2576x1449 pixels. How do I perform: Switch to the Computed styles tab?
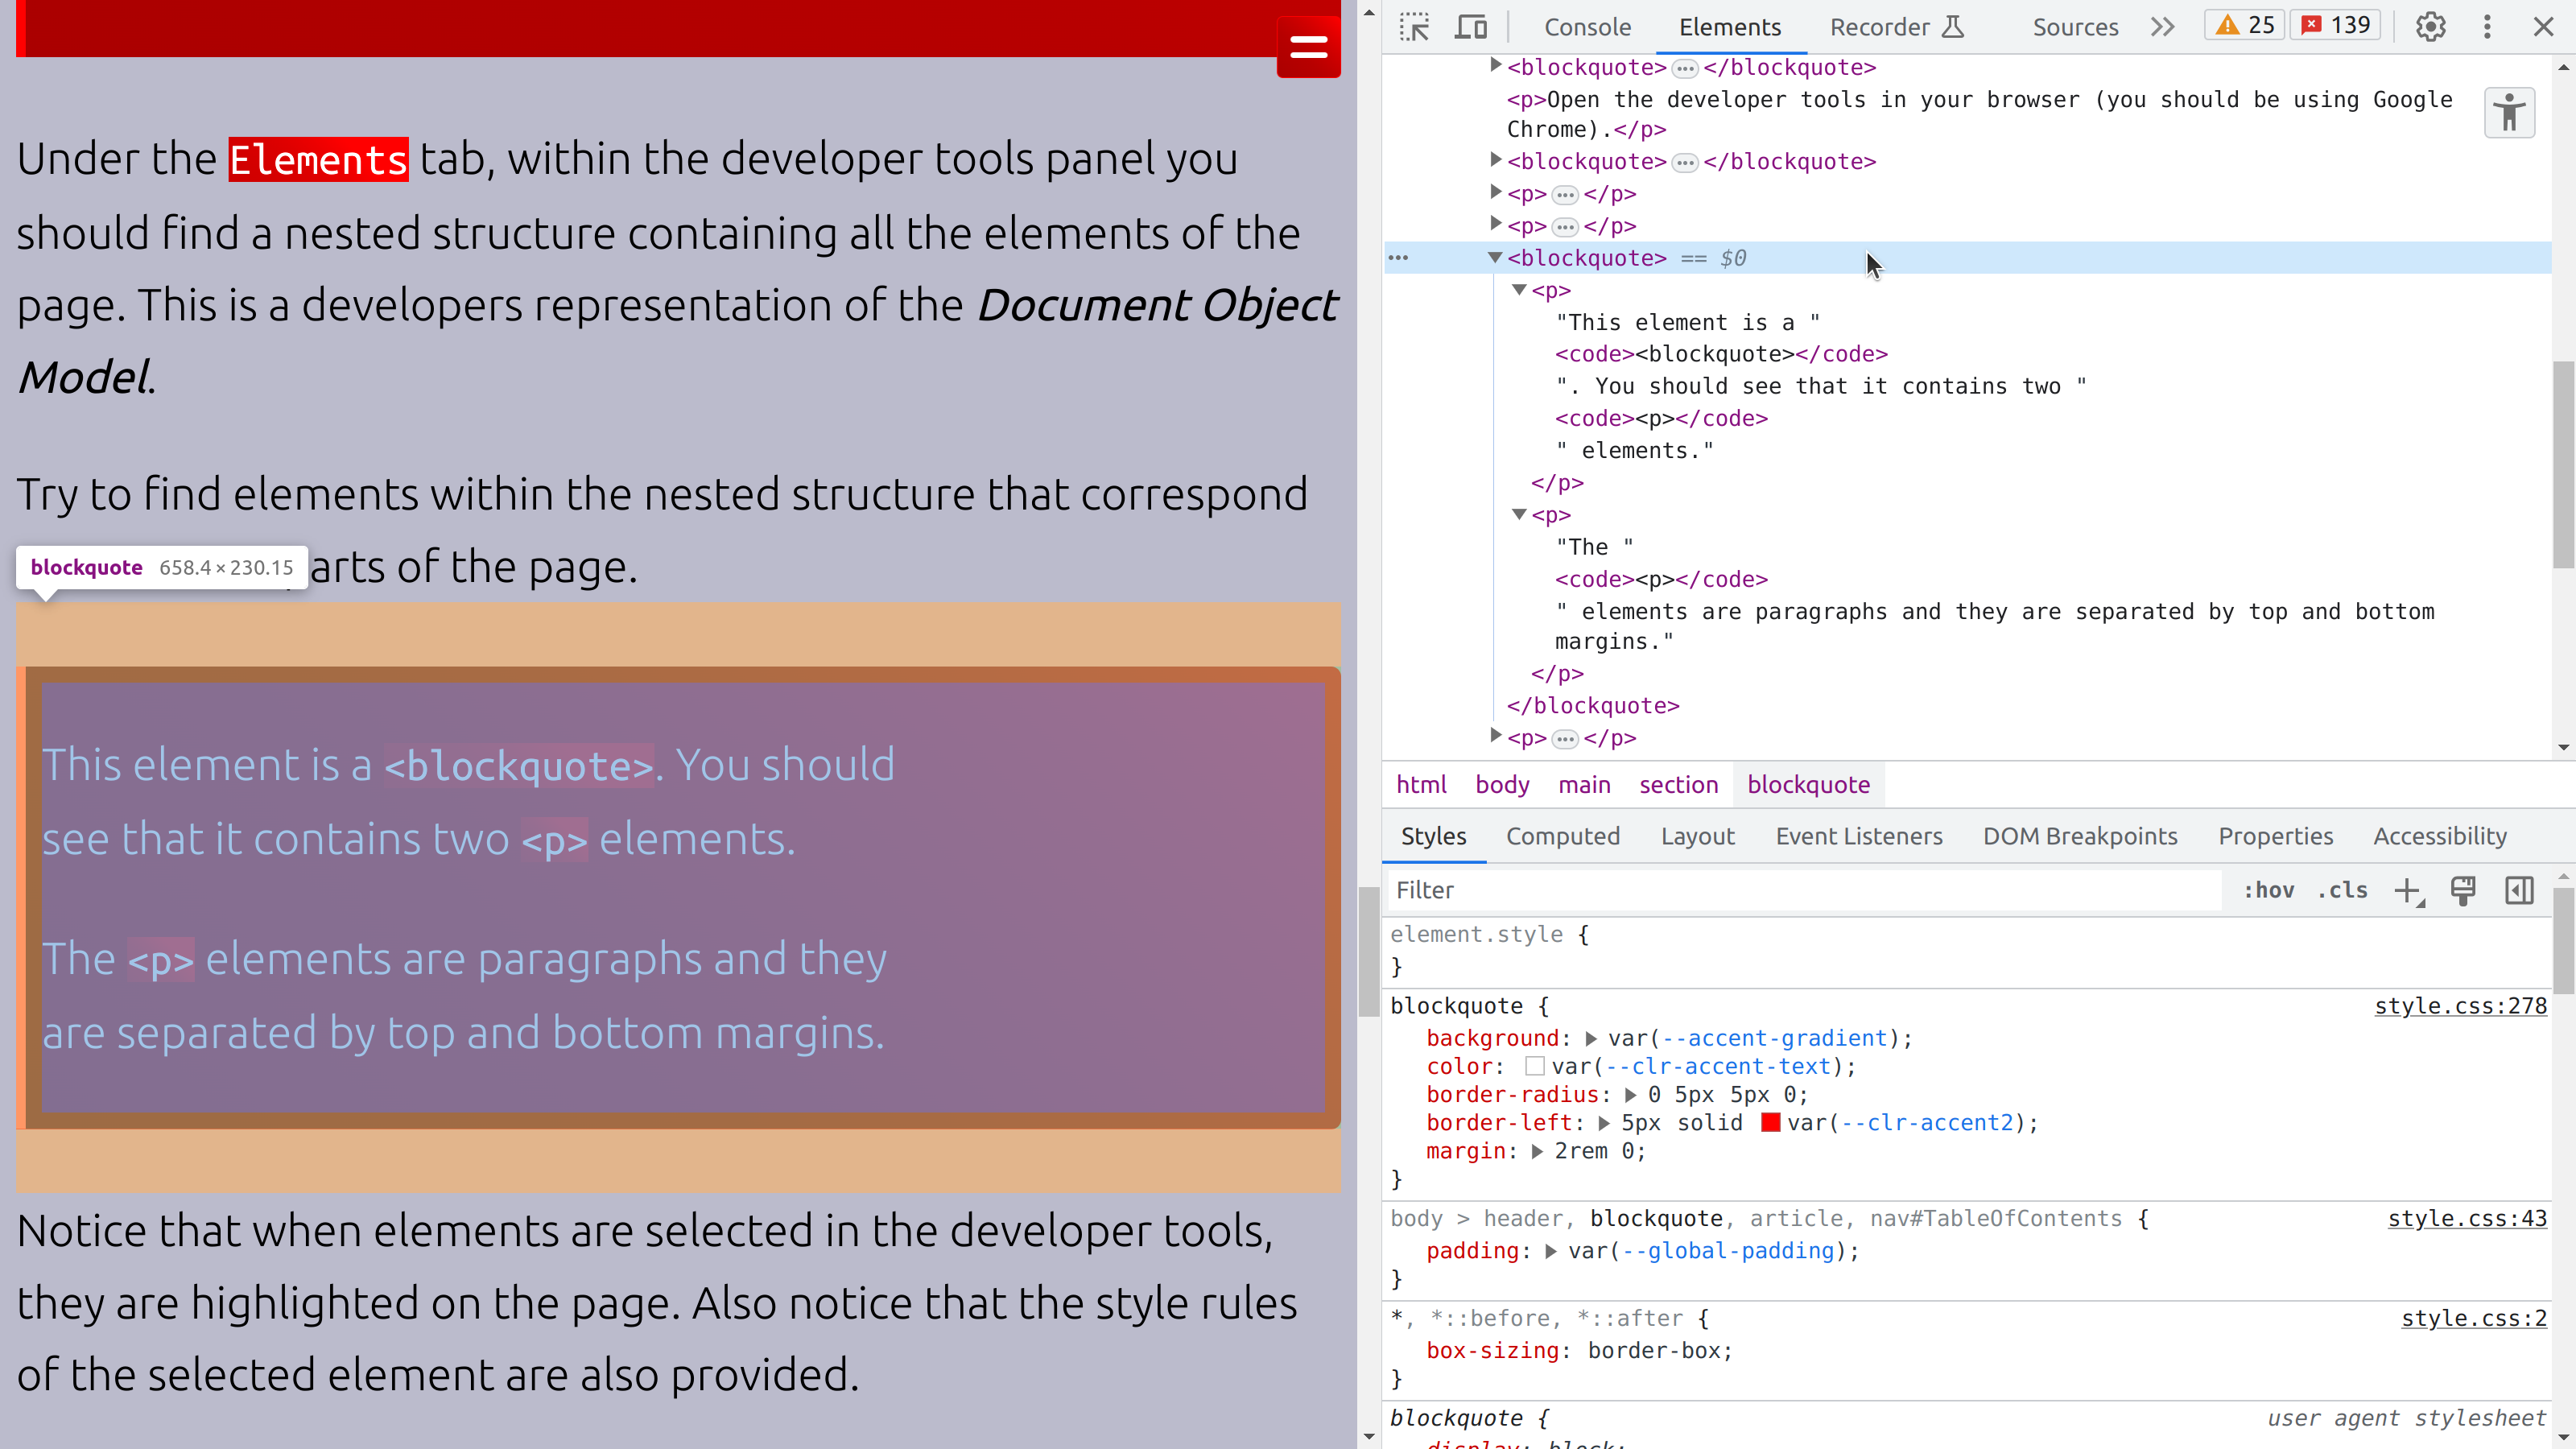tap(1563, 835)
